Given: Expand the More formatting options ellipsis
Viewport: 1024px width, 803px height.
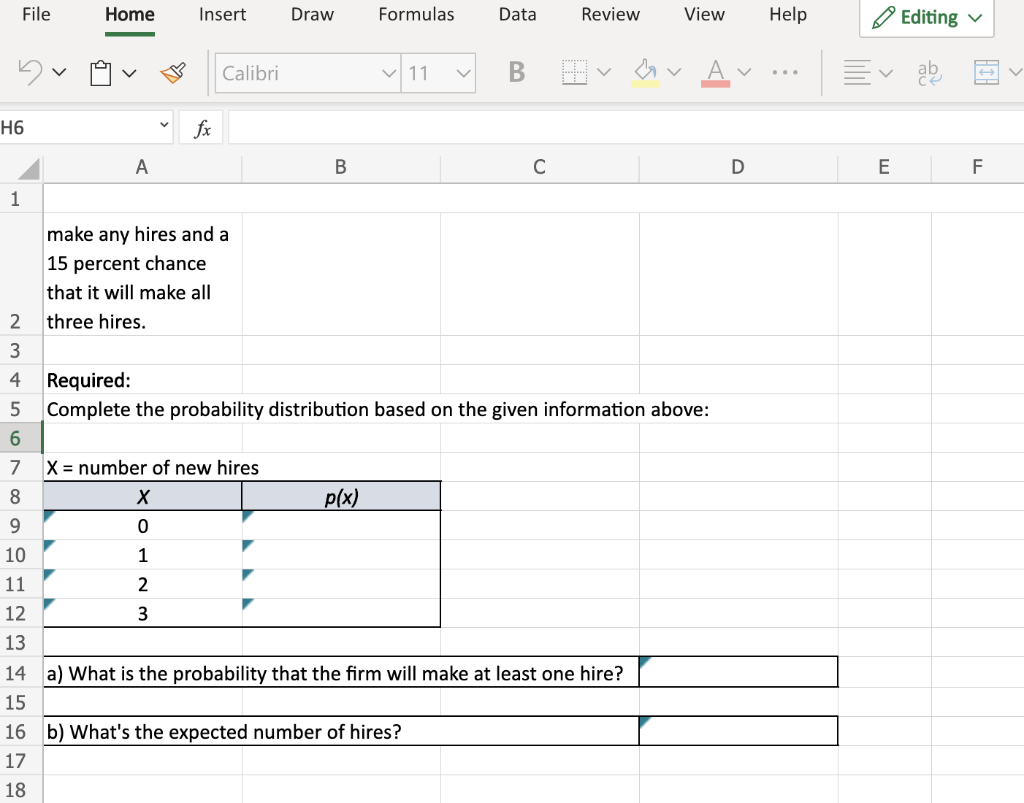Looking at the screenshot, I should [x=785, y=72].
